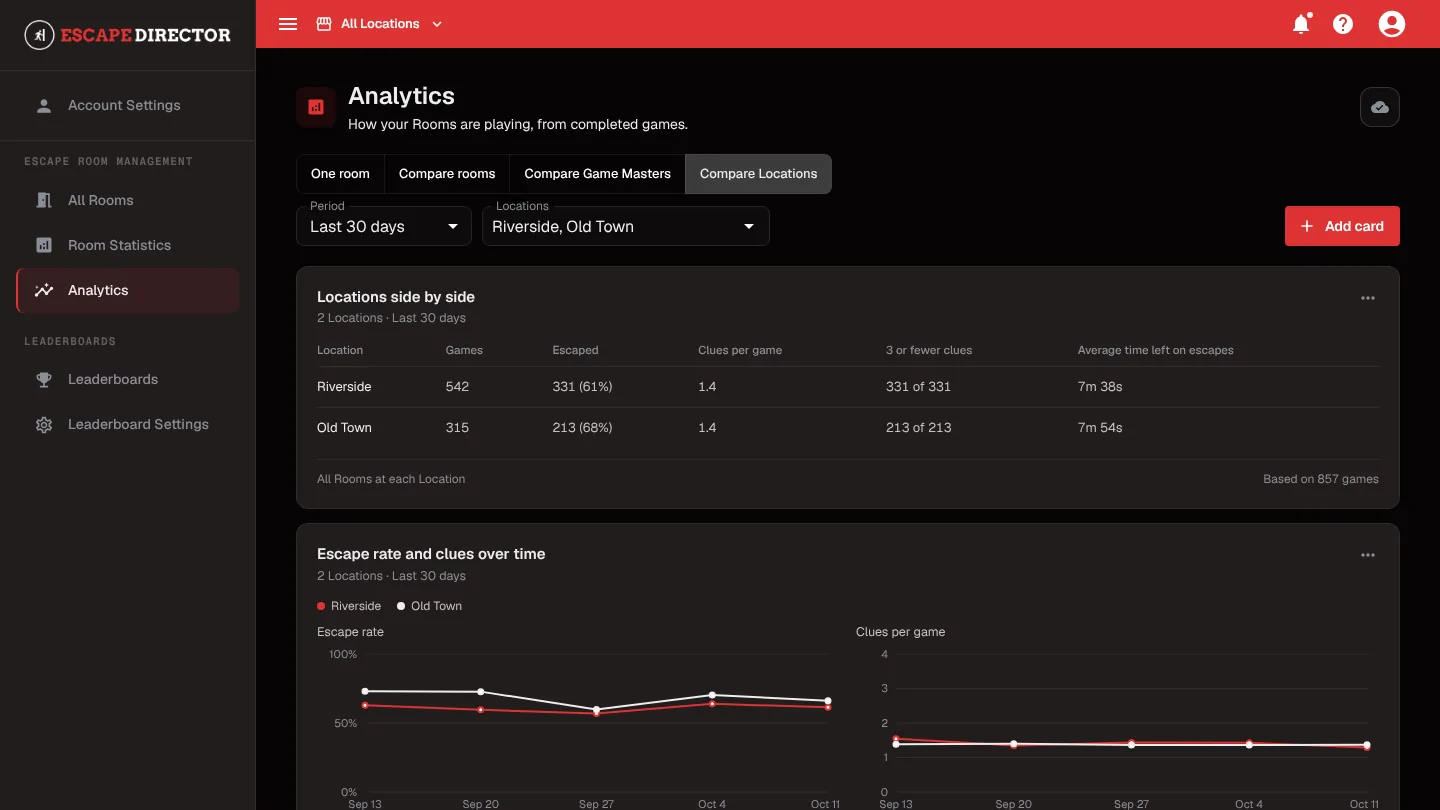Viewport: 1440px width, 810px height.
Task: Open the user account avatar menu
Action: (x=1392, y=24)
